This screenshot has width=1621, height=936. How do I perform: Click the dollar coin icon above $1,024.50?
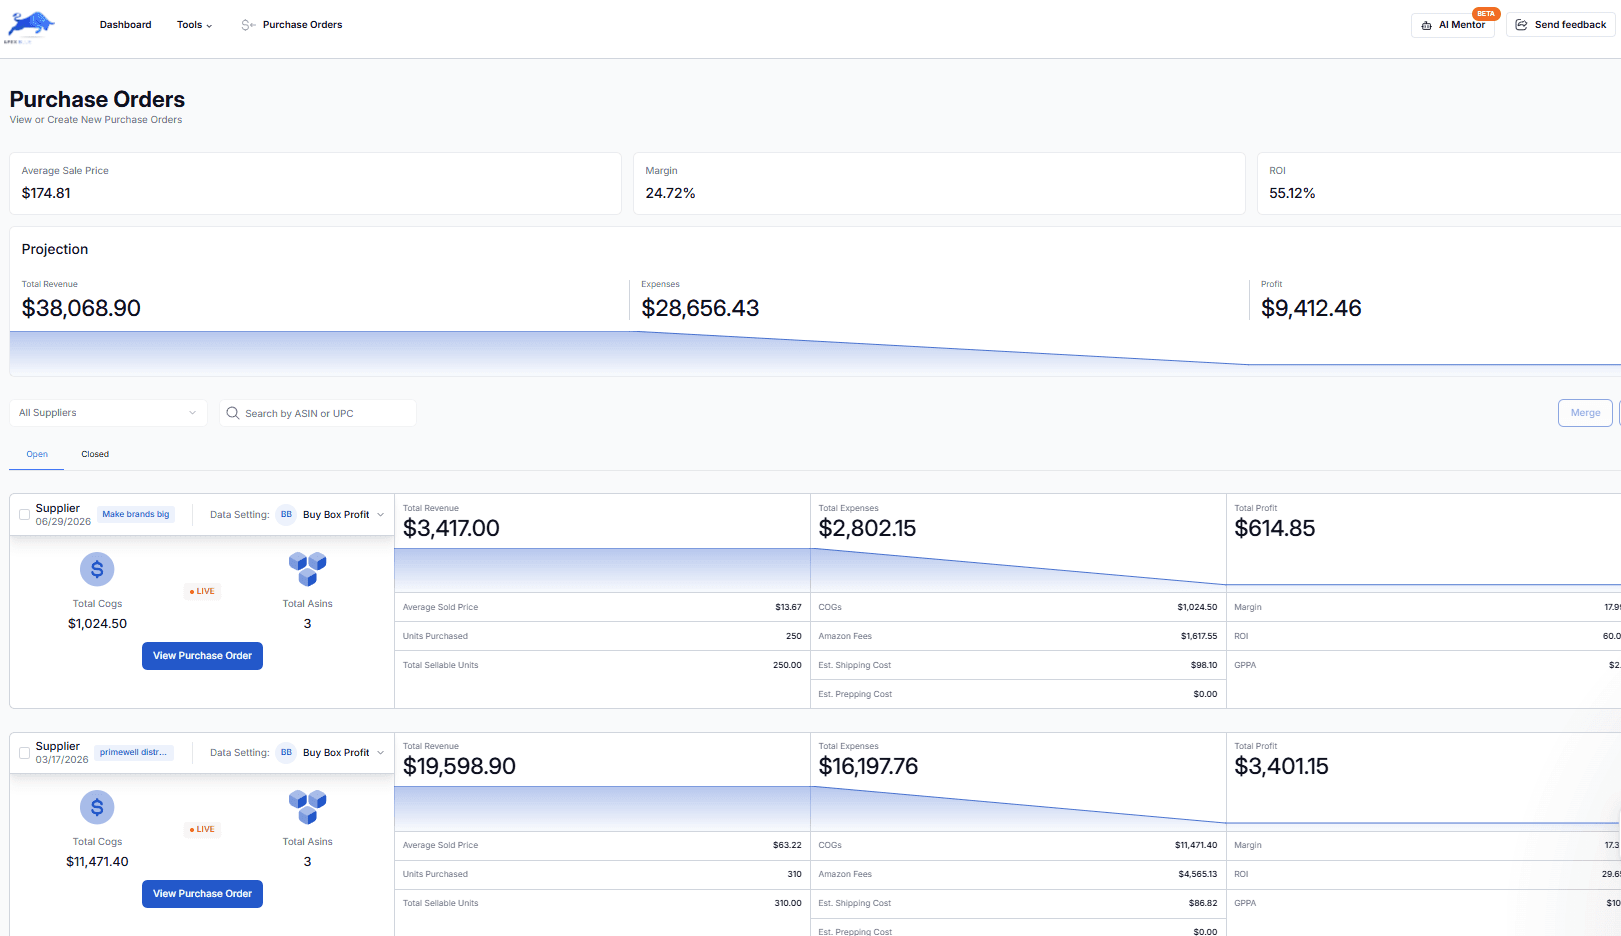point(97,569)
